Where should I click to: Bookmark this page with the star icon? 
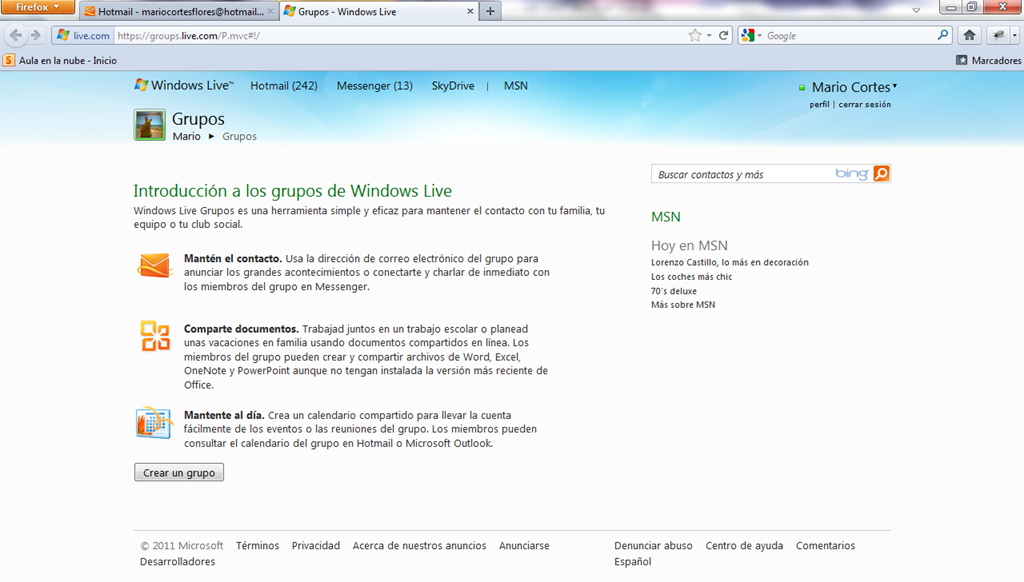695,36
